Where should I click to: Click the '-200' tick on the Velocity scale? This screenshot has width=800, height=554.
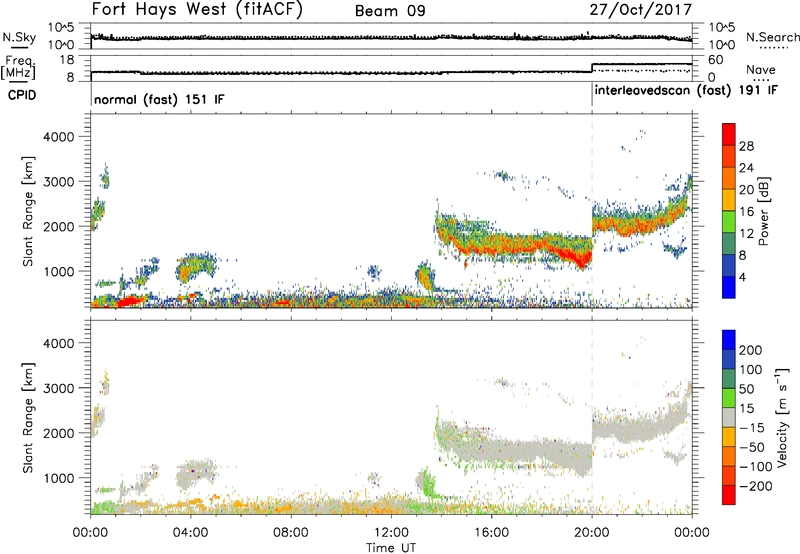point(755,486)
